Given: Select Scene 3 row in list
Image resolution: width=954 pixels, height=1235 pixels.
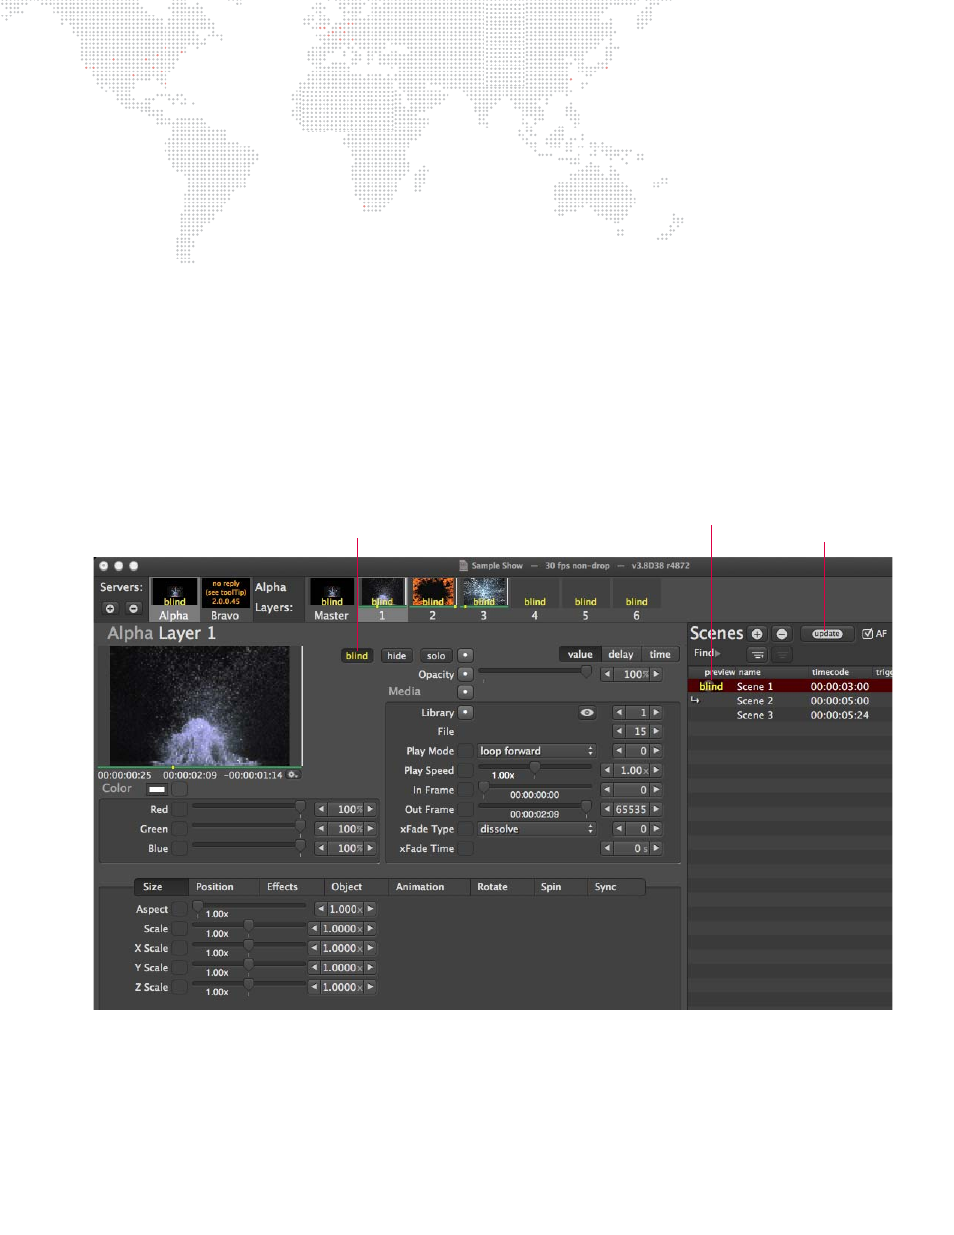Looking at the screenshot, I should (789, 715).
